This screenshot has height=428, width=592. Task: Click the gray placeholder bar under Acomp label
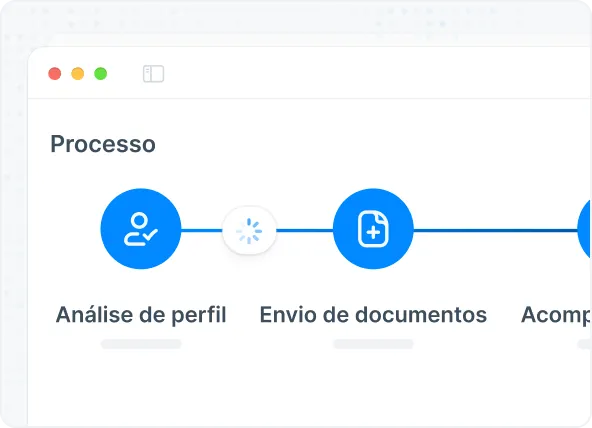coord(584,344)
